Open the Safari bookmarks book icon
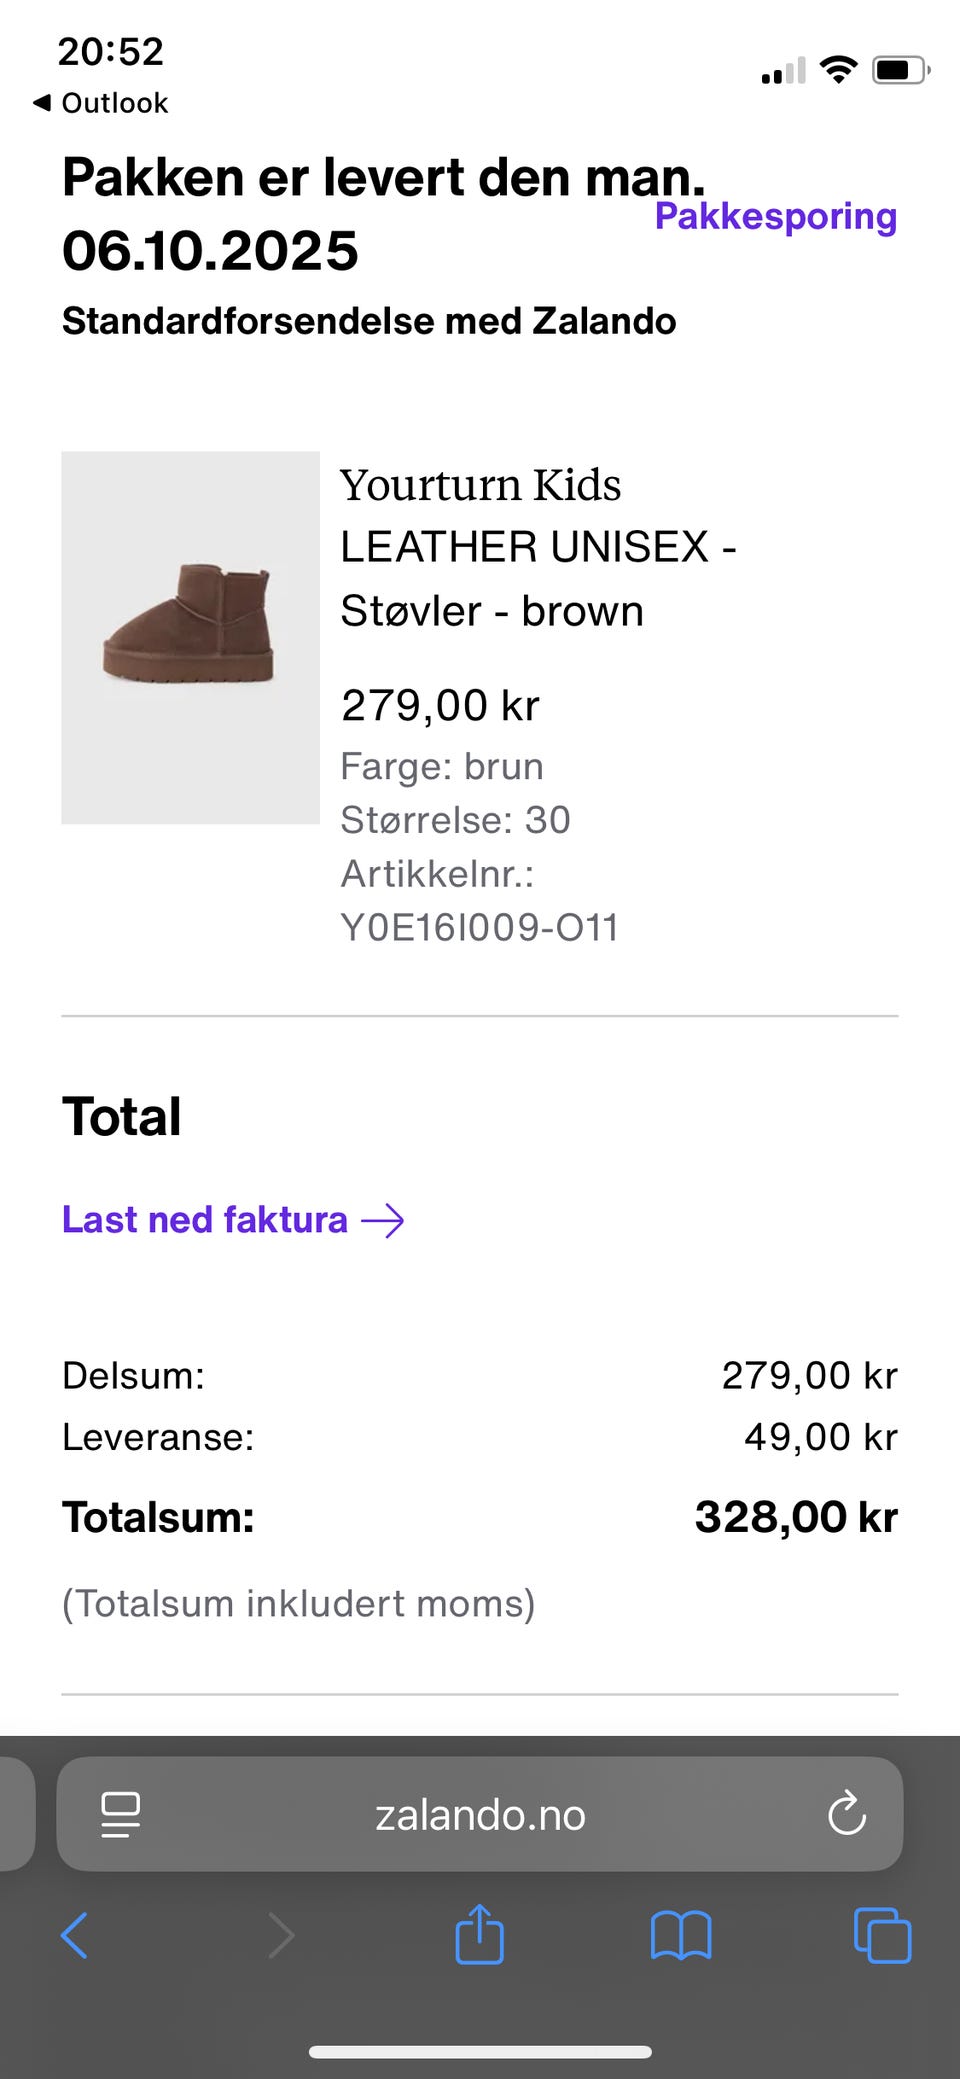Screen dimensions: 960x2079 680,1936
